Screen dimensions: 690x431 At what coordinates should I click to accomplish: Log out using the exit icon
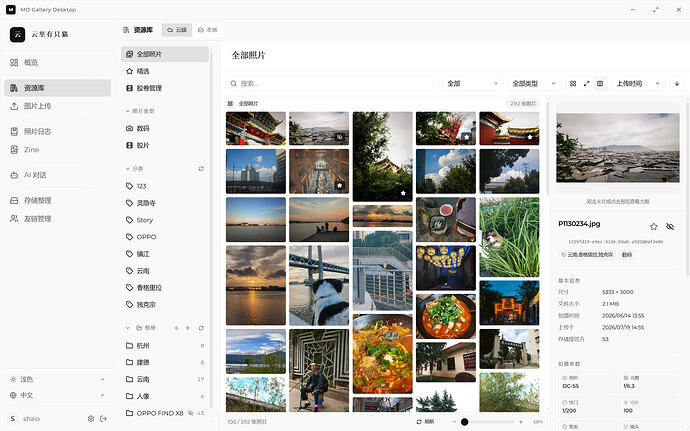103,419
